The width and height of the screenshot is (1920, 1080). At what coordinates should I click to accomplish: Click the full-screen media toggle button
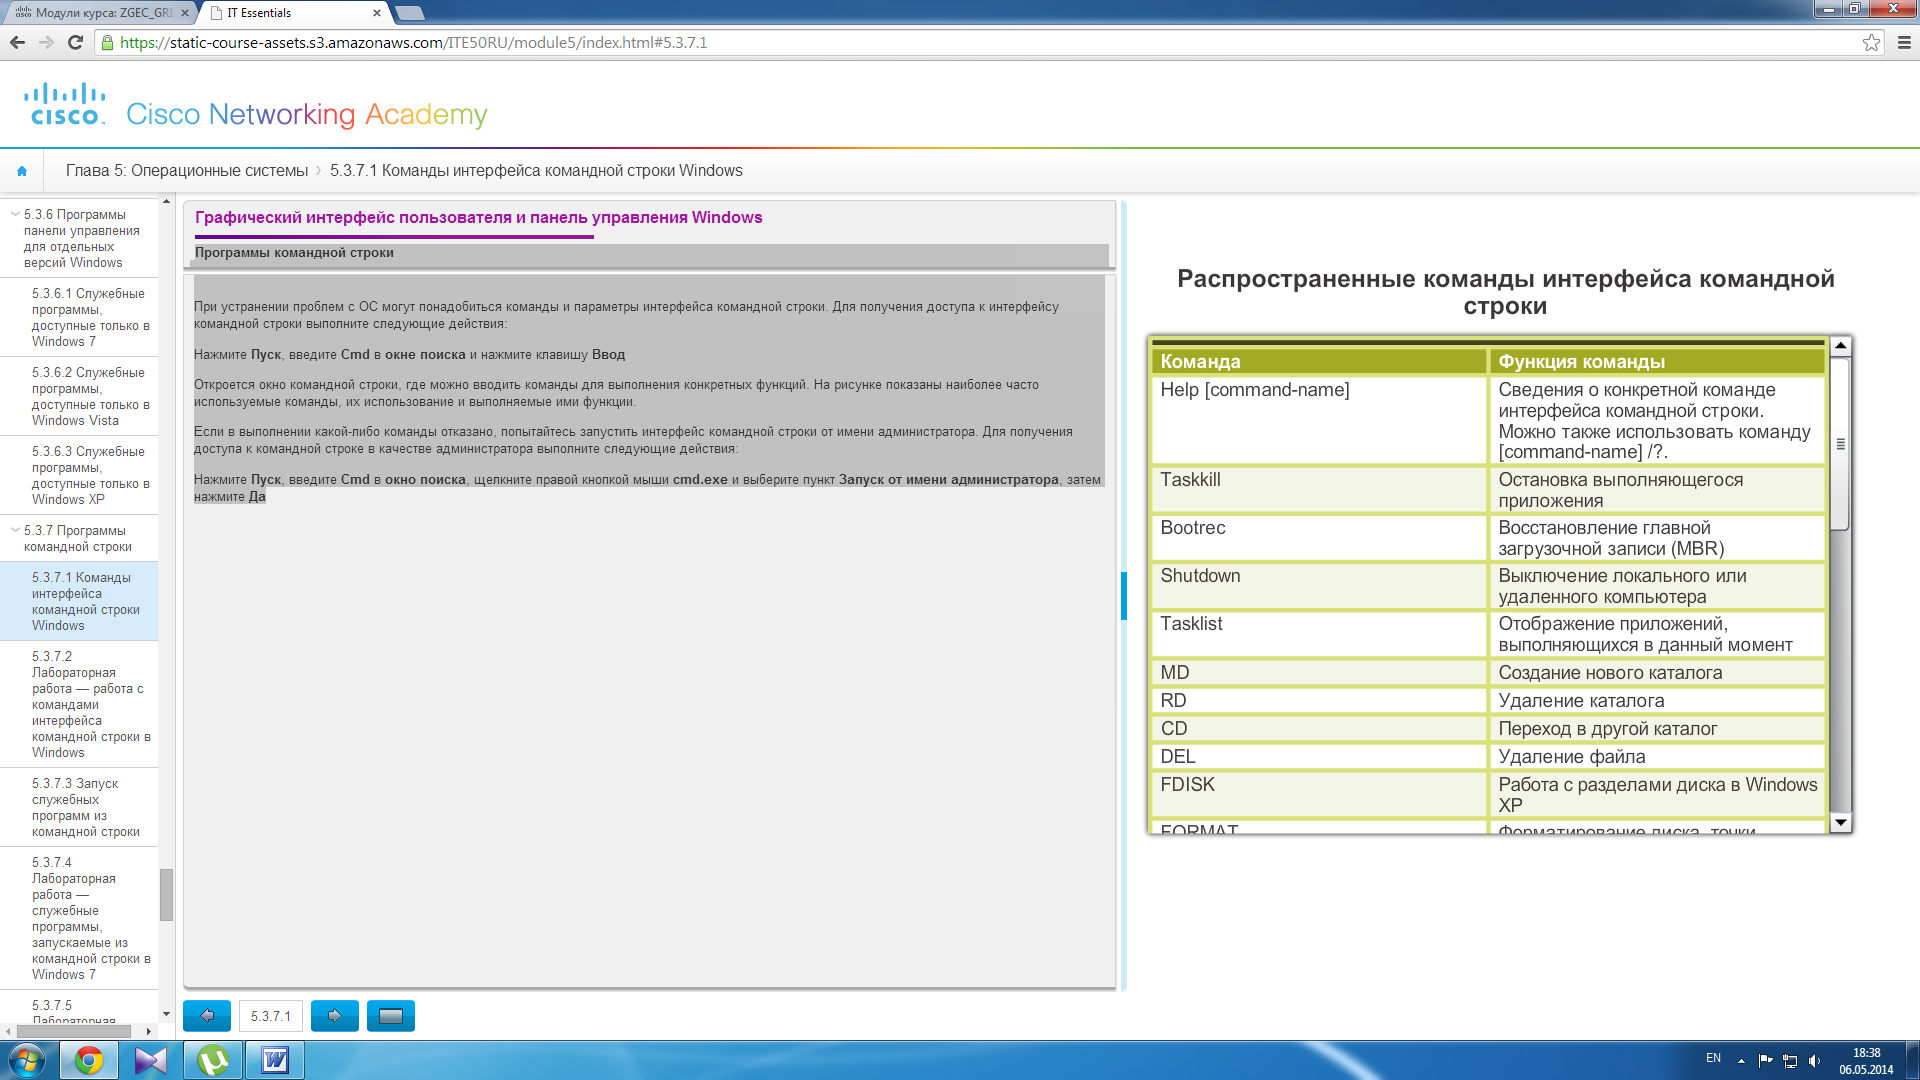tap(391, 1016)
